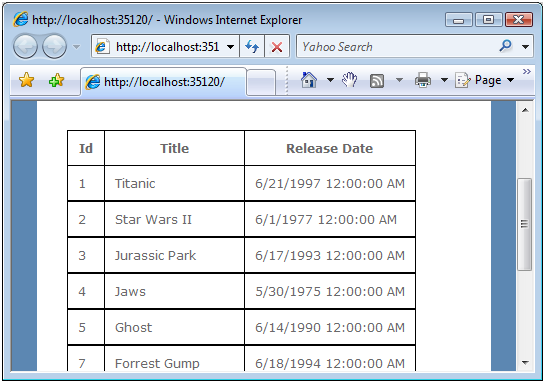Image resolution: width=545 pixels, height=383 pixels.
Task: Click the hand icon in command bar
Action: pos(349,80)
